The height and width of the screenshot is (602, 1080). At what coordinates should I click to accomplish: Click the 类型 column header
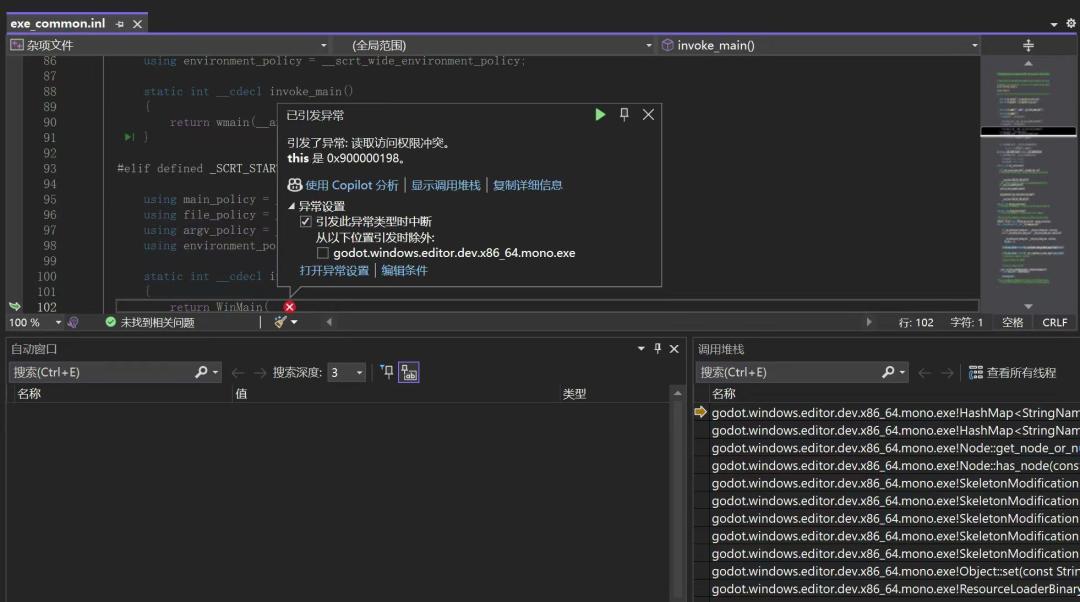pyautogui.click(x=574, y=393)
